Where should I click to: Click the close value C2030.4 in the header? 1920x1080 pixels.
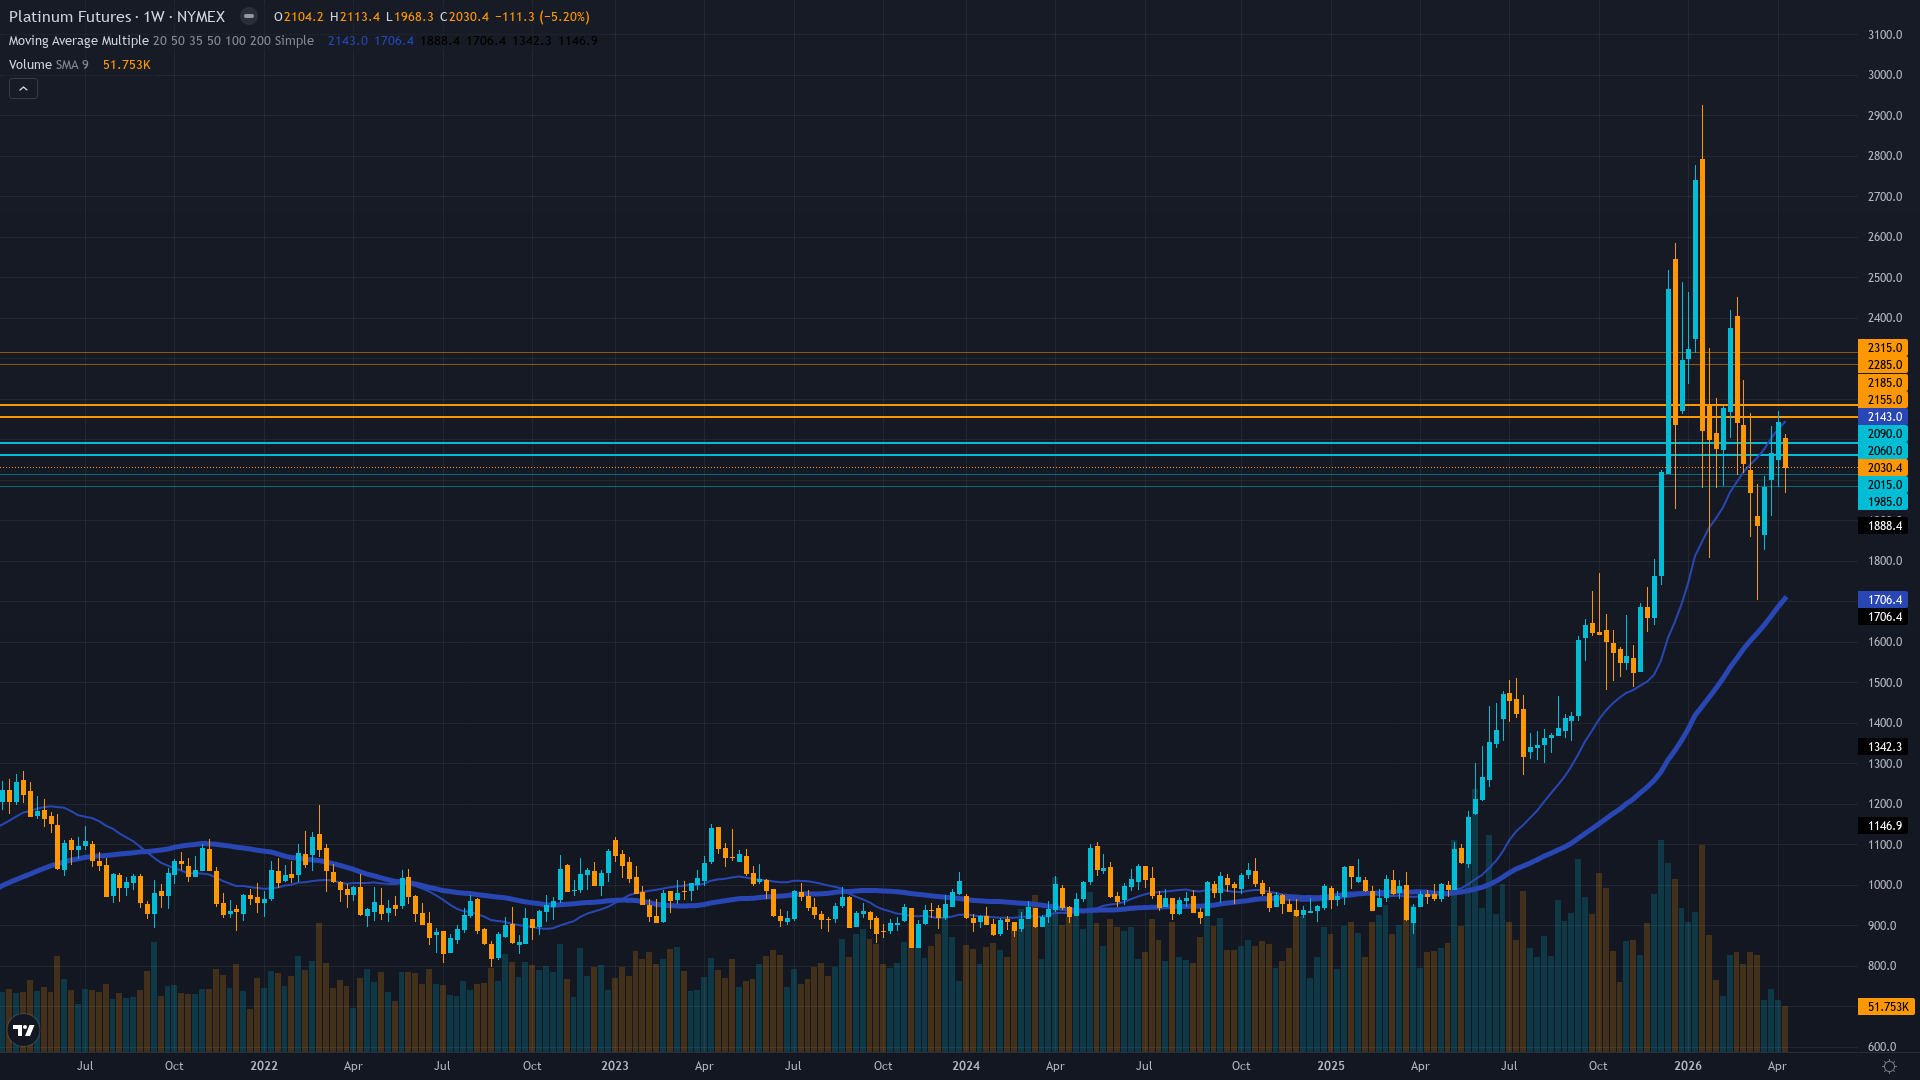(x=464, y=17)
